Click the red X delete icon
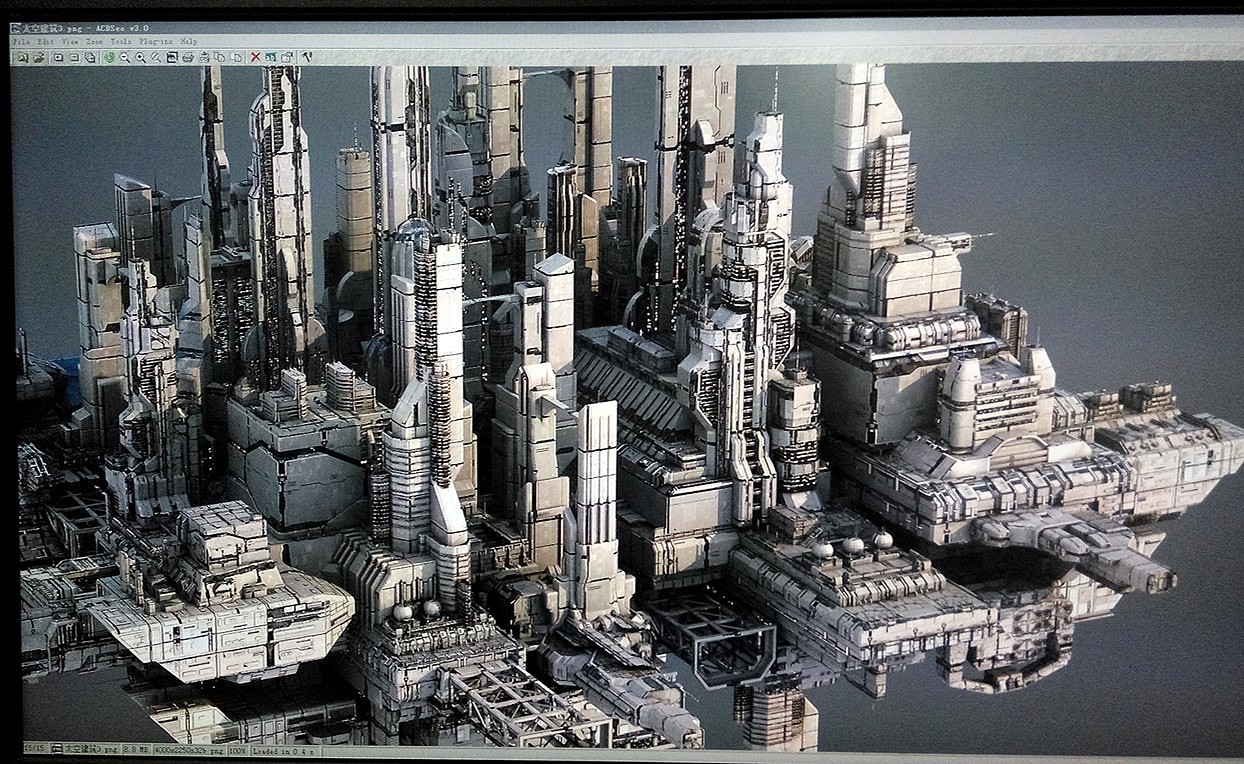 pyautogui.click(x=255, y=58)
